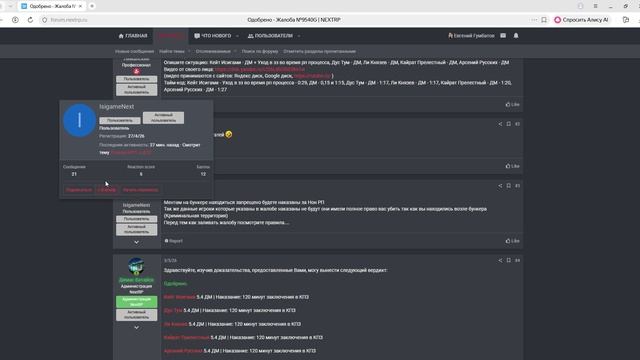Screen dimensions: 640x360
Task: Bookmark the post with the laughing emoji
Action: [509, 124]
